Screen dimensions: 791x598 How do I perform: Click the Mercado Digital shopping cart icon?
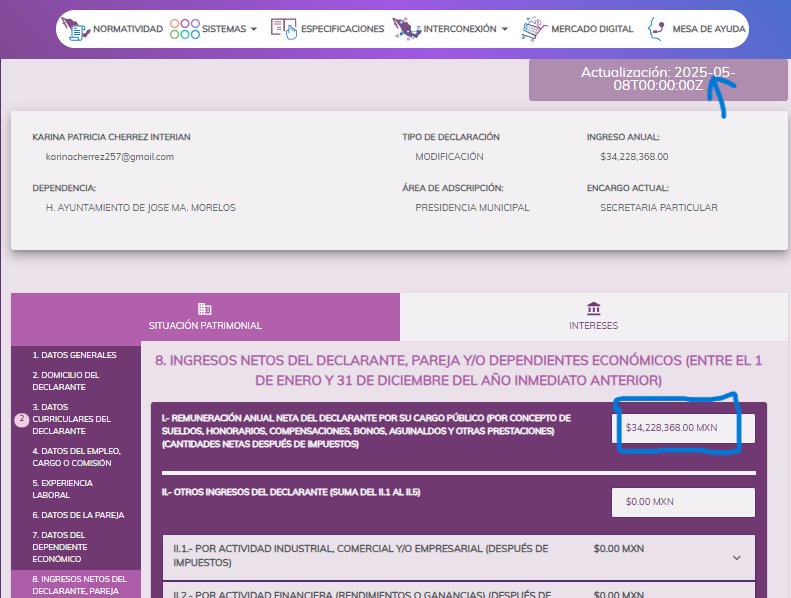click(534, 29)
